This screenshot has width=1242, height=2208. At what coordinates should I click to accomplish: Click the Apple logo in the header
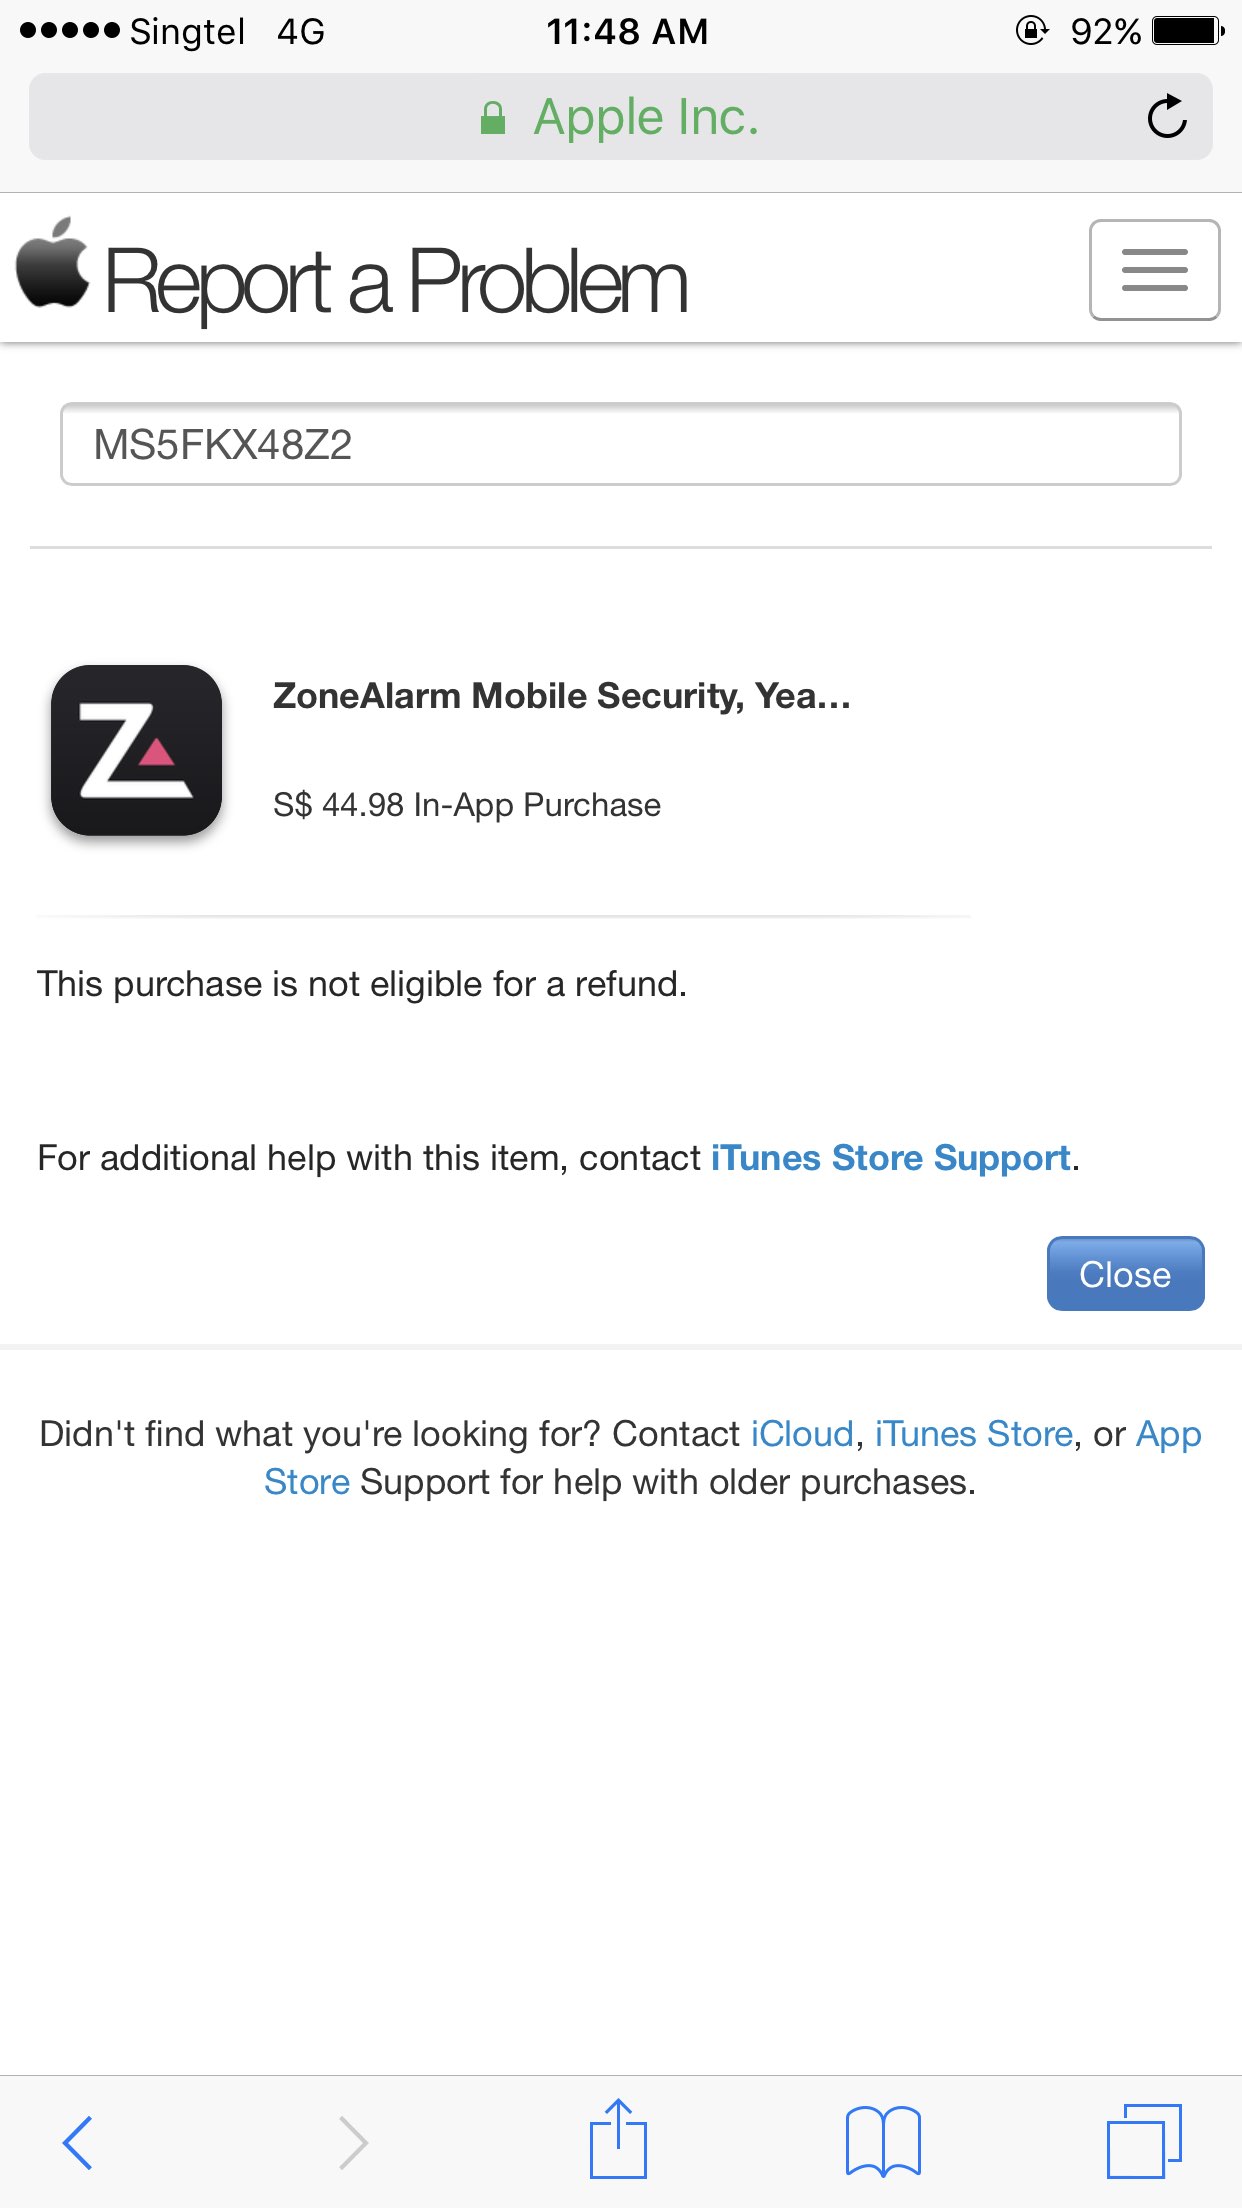pyautogui.click(x=53, y=263)
